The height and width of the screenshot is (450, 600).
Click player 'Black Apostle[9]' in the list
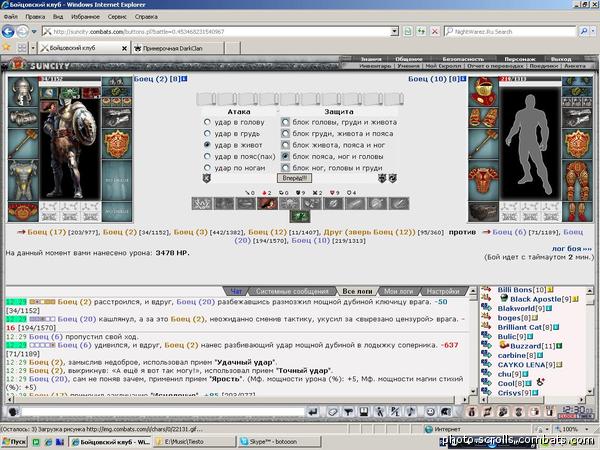pos(541,299)
